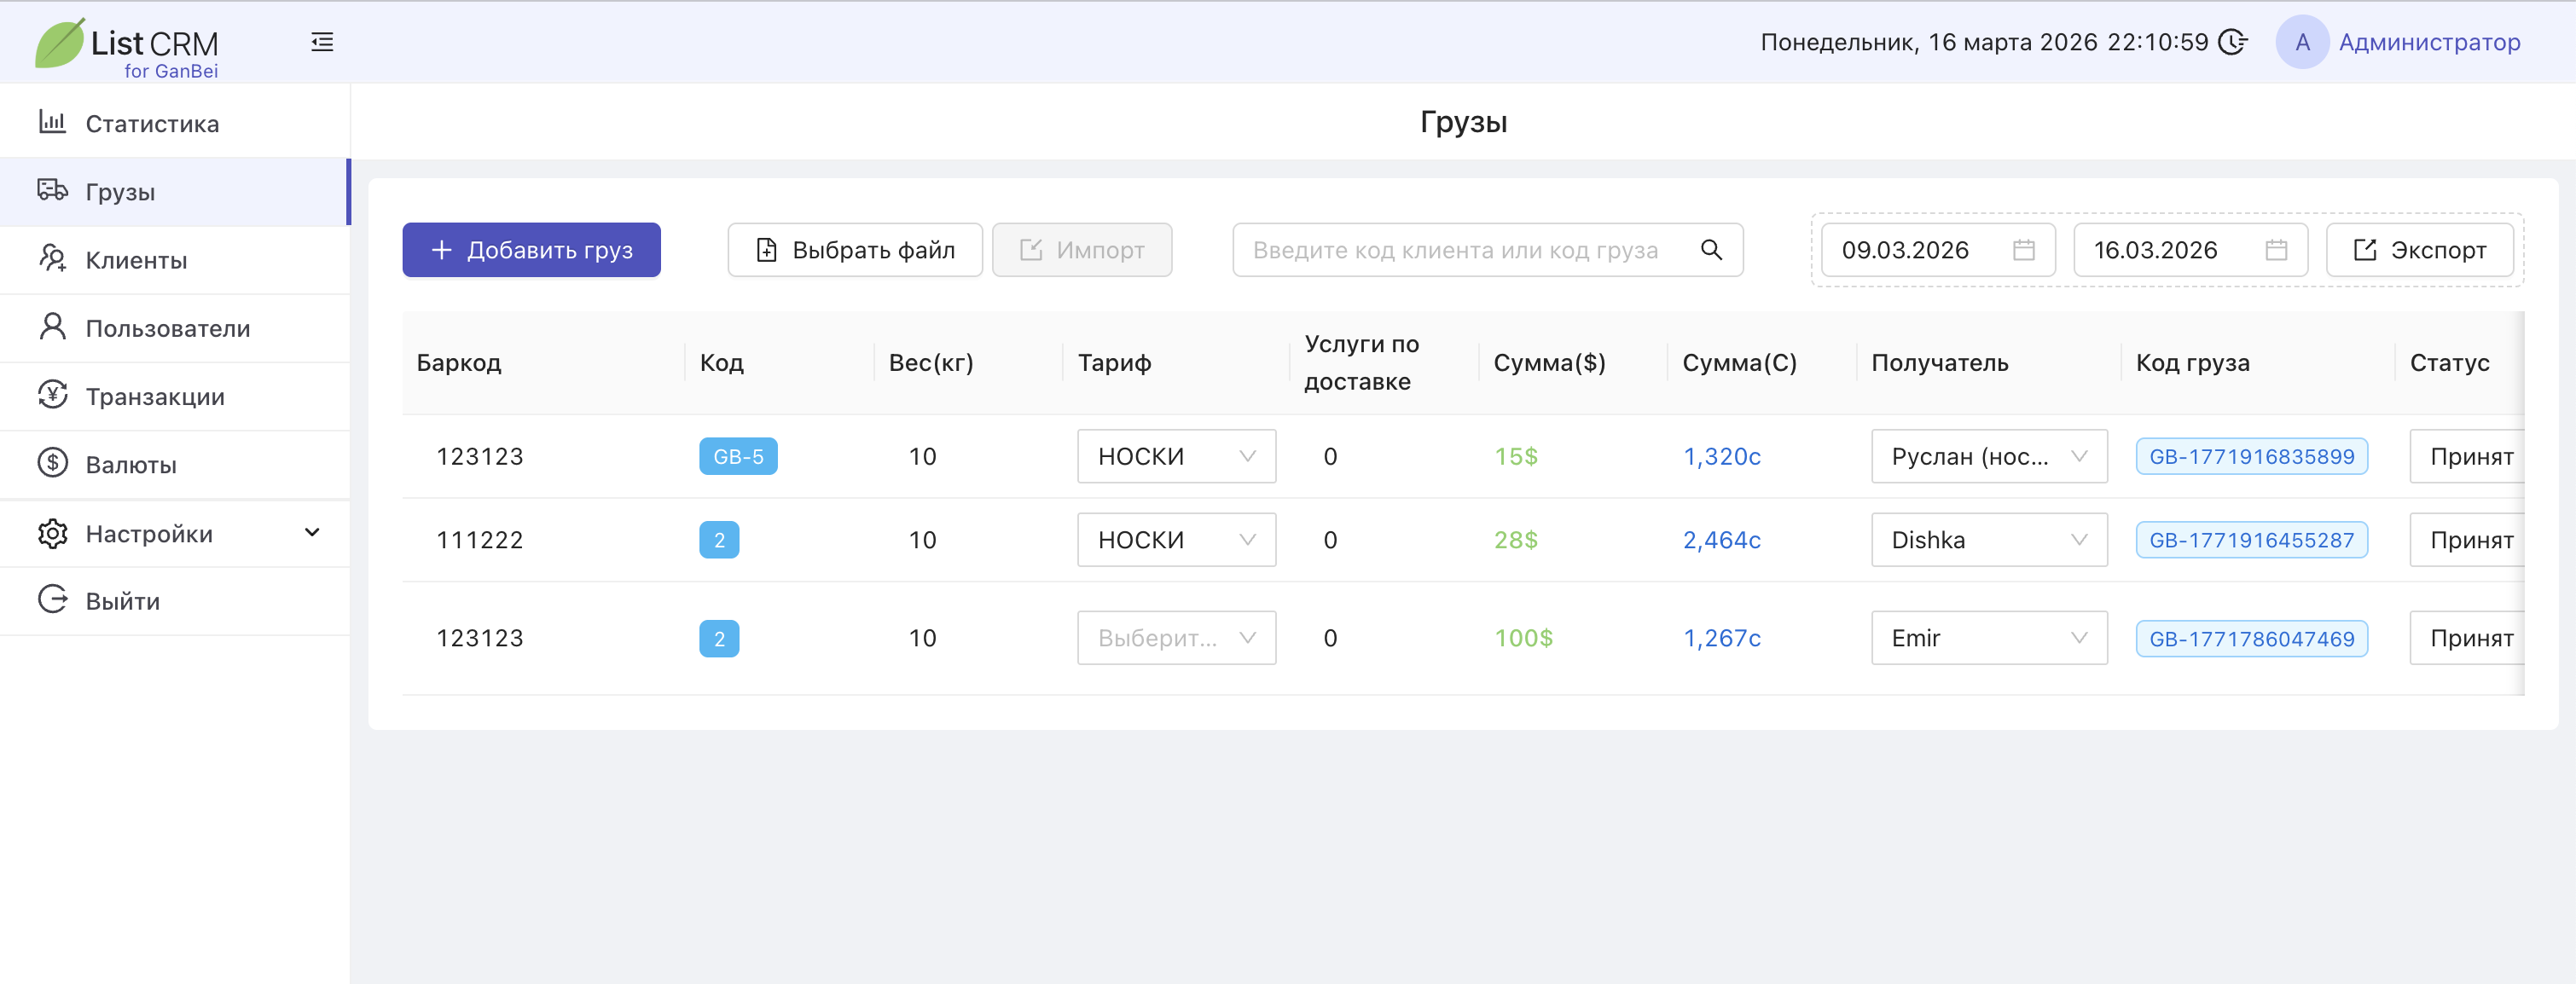Open recipient dropdown showing Dishka
Image resolution: width=2576 pixels, height=984 pixels.
tap(1988, 540)
